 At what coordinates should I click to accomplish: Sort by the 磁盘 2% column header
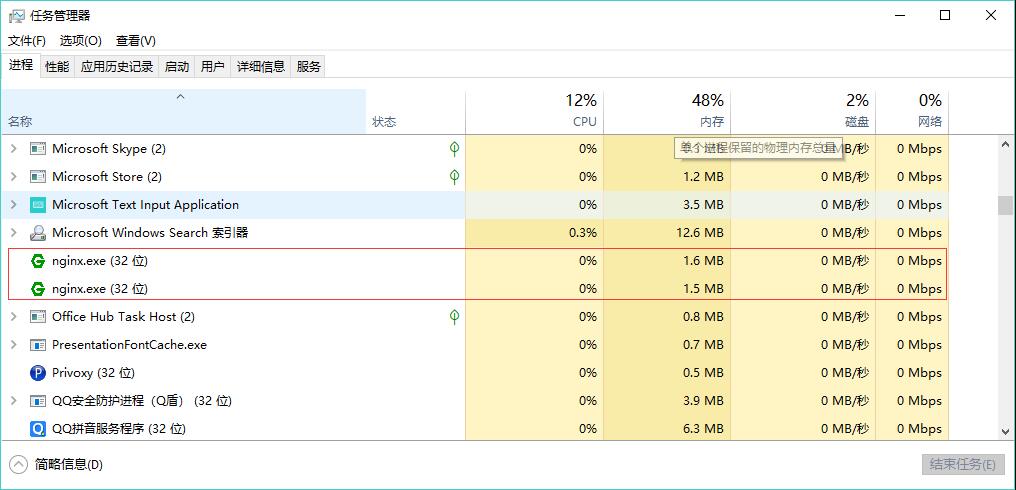[x=803, y=112]
